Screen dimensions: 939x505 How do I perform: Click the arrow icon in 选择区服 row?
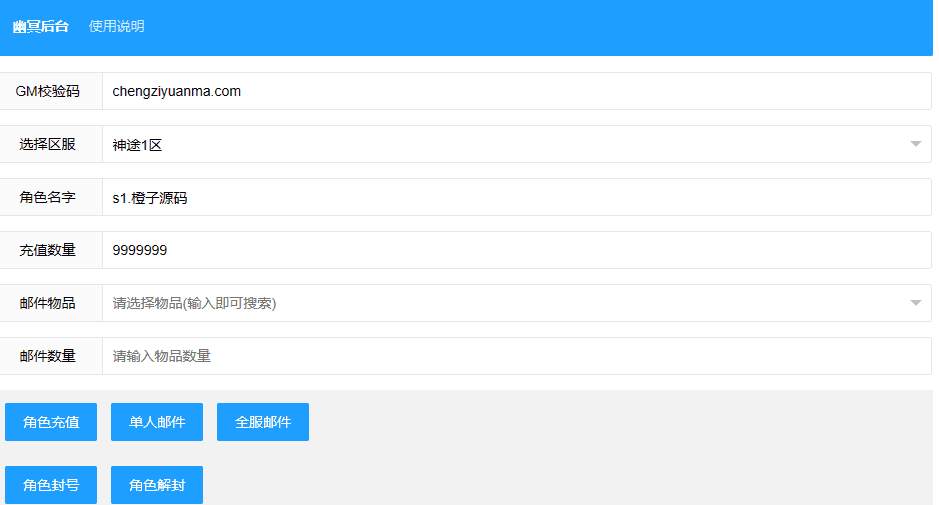tap(915, 144)
